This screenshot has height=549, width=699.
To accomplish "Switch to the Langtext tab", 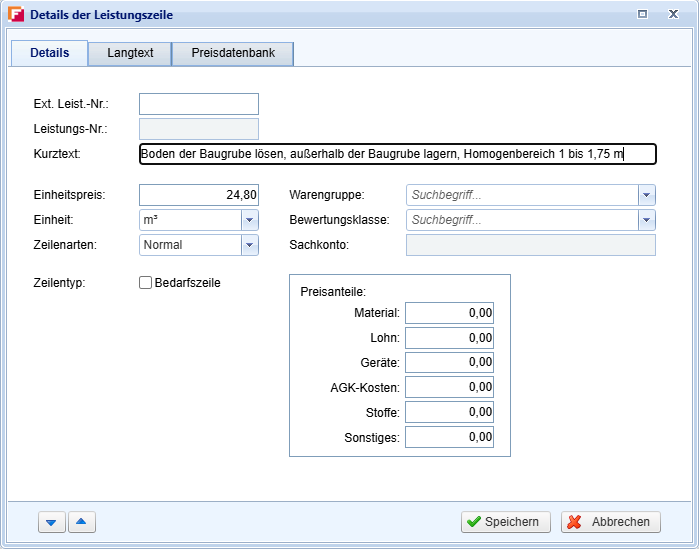I will click(130, 53).
